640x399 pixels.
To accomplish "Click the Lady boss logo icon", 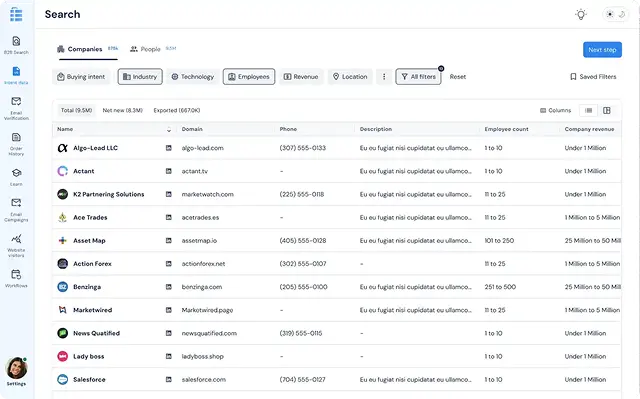I will pos(62,356).
